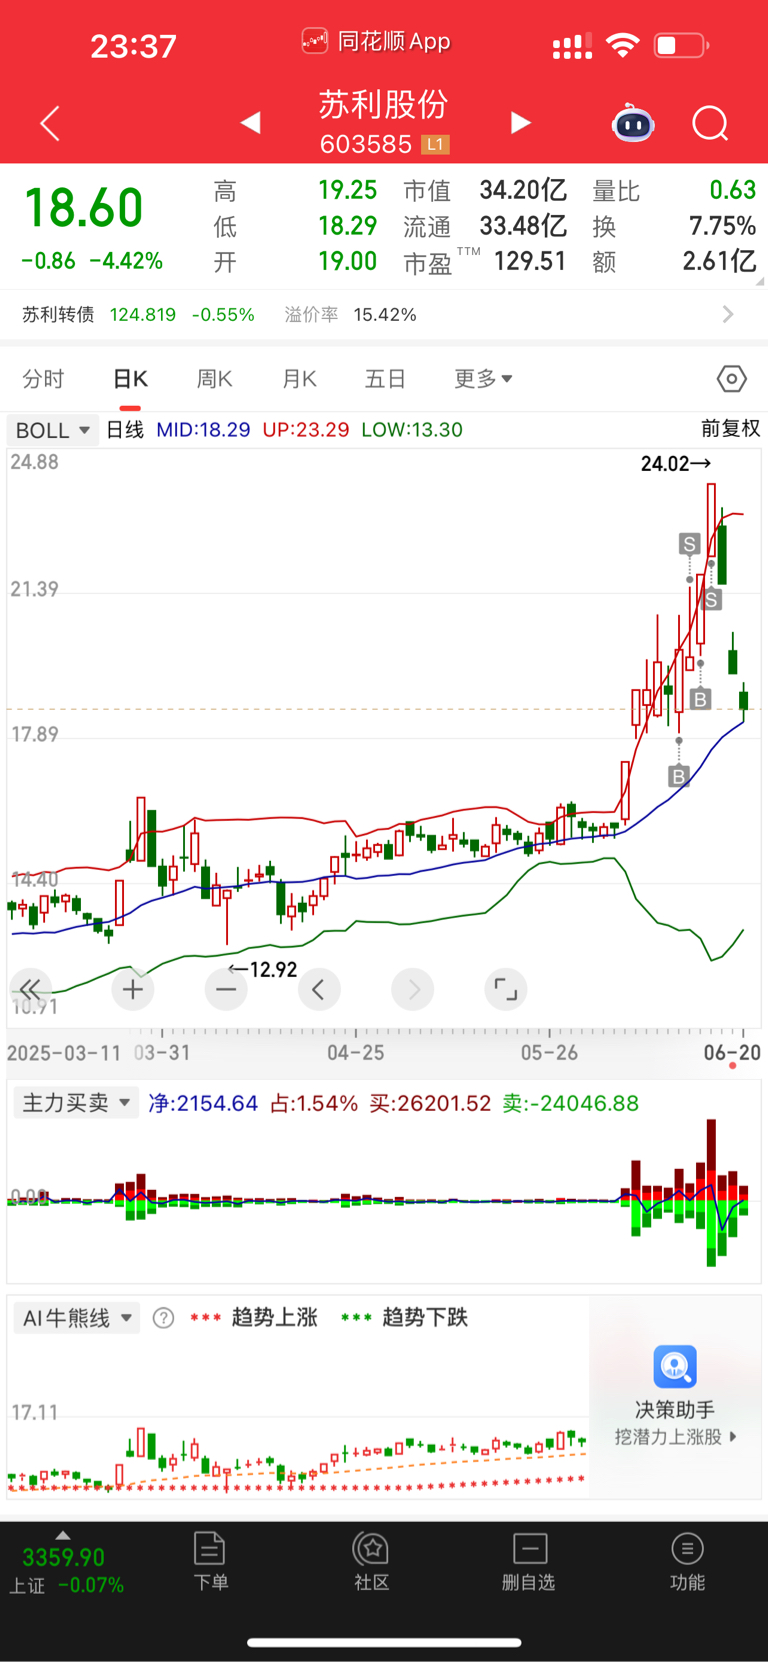The width and height of the screenshot is (768, 1662).
Task: Tap current price 18.60
Action: click(x=84, y=208)
